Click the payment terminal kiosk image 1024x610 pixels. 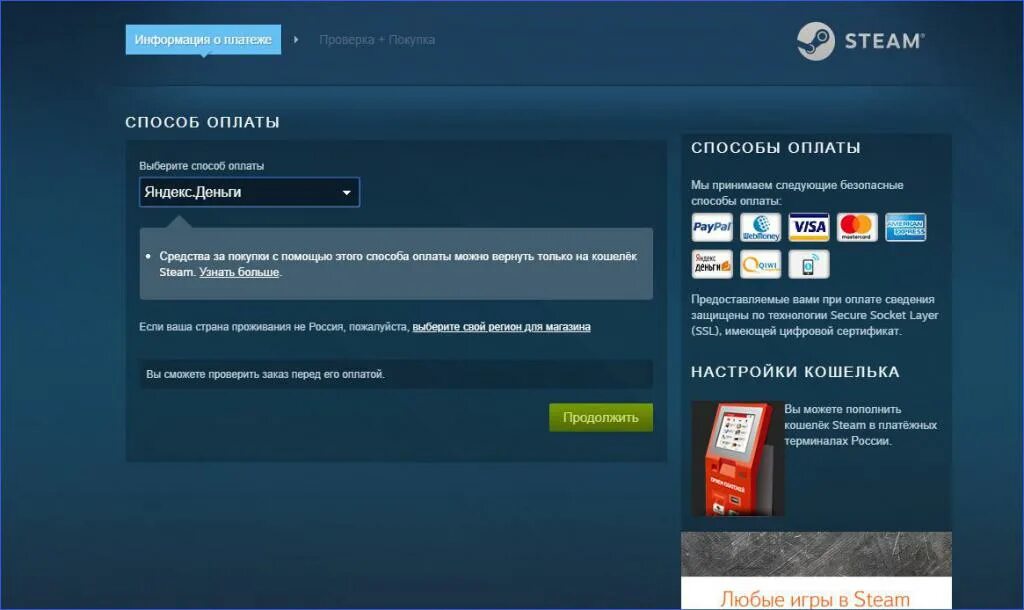tap(737, 458)
